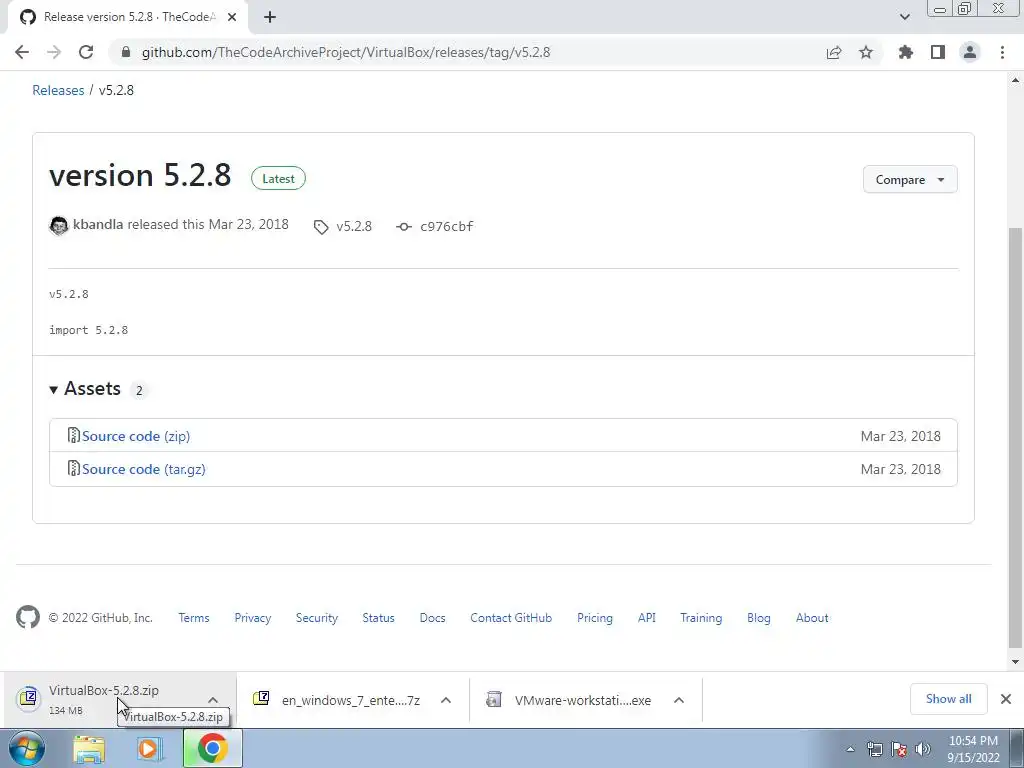Open options arrow for VMware-workstation download
Viewport: 1024px width, 768px height.
point(679,700)
